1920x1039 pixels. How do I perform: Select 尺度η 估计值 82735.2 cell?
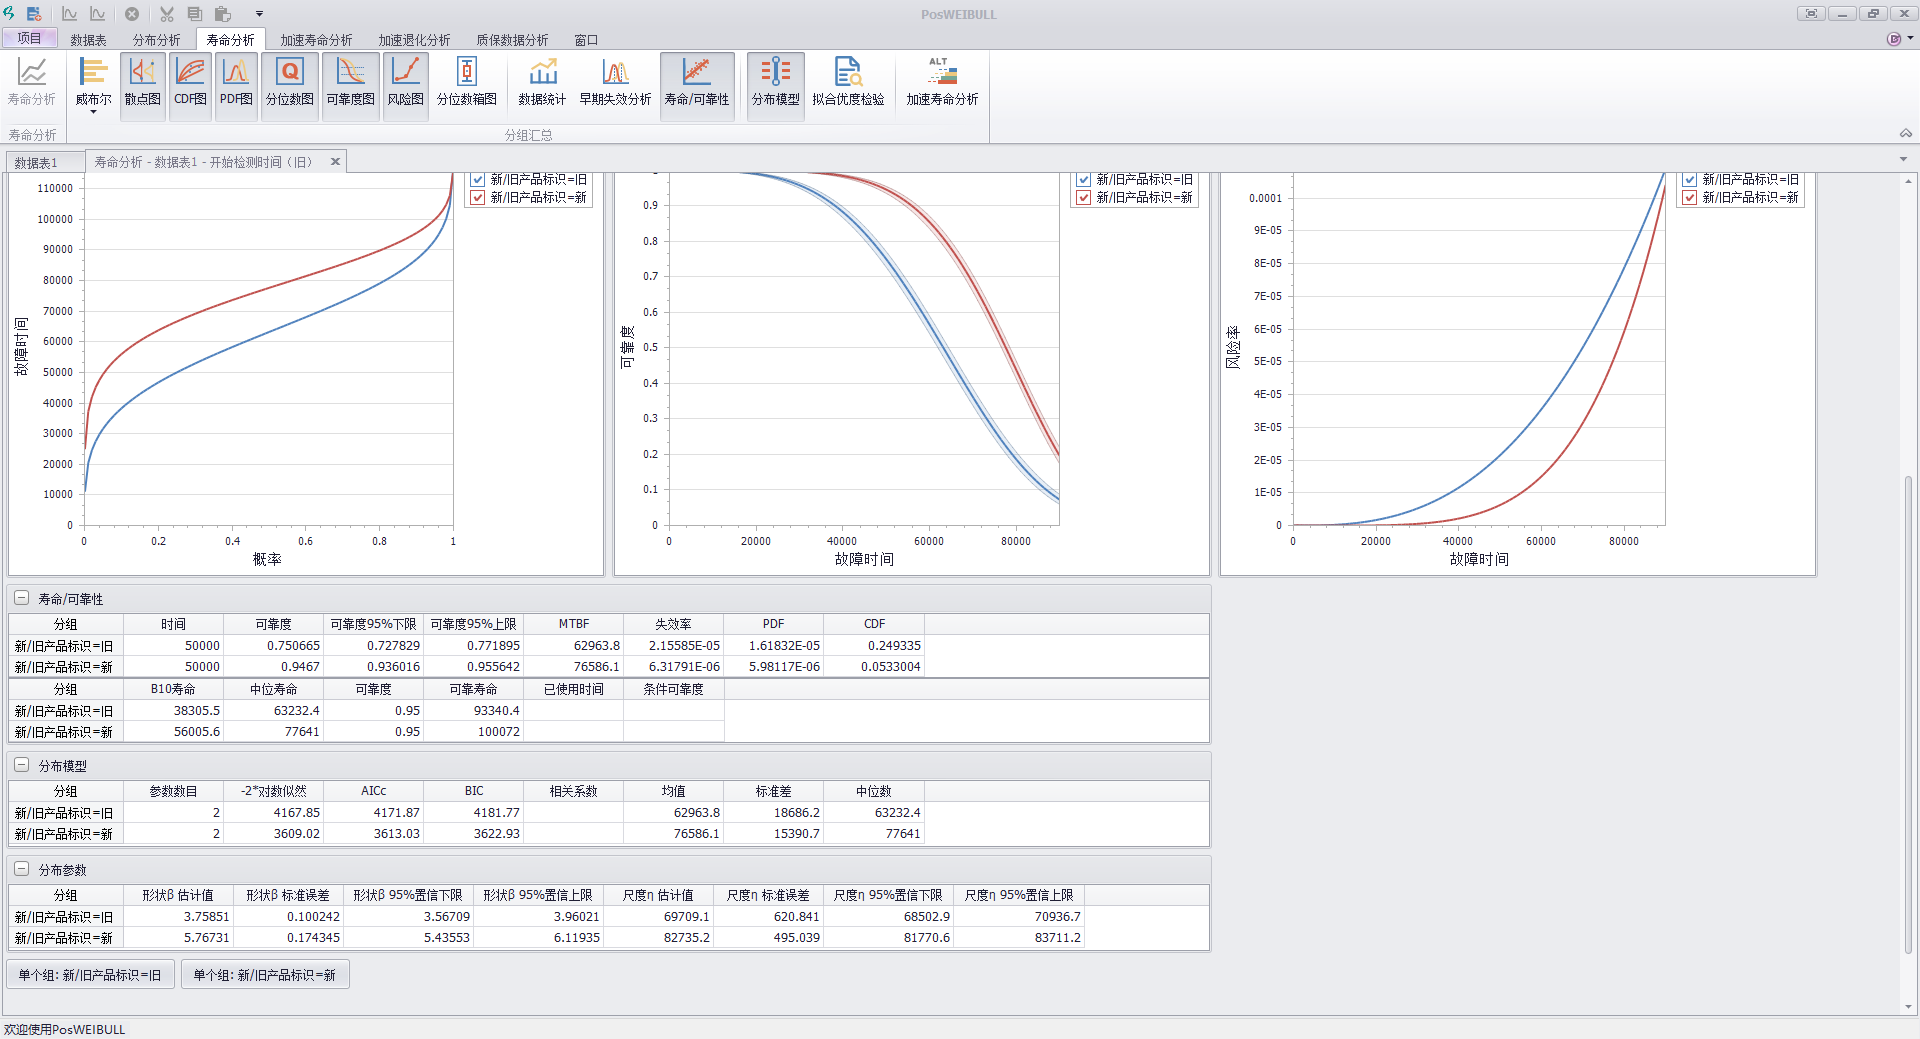(x=659, y=938)
